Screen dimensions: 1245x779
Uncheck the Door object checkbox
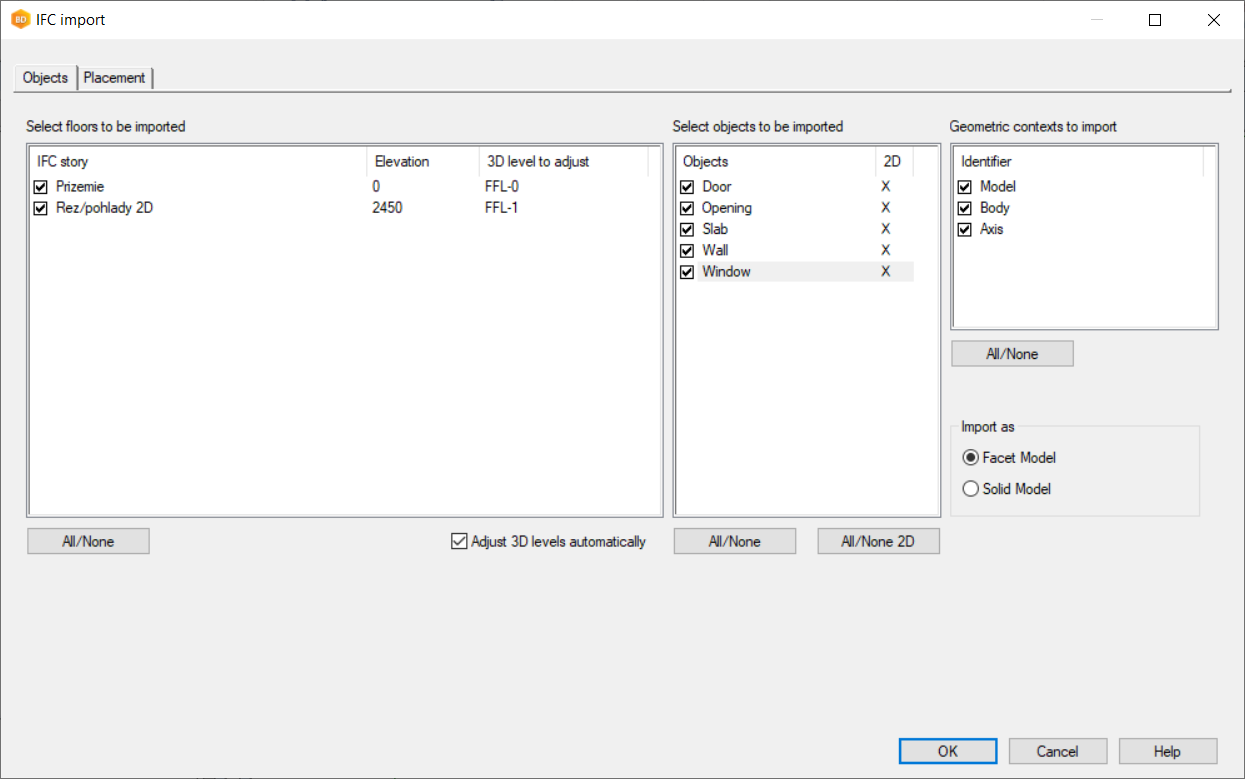[687, 187]
